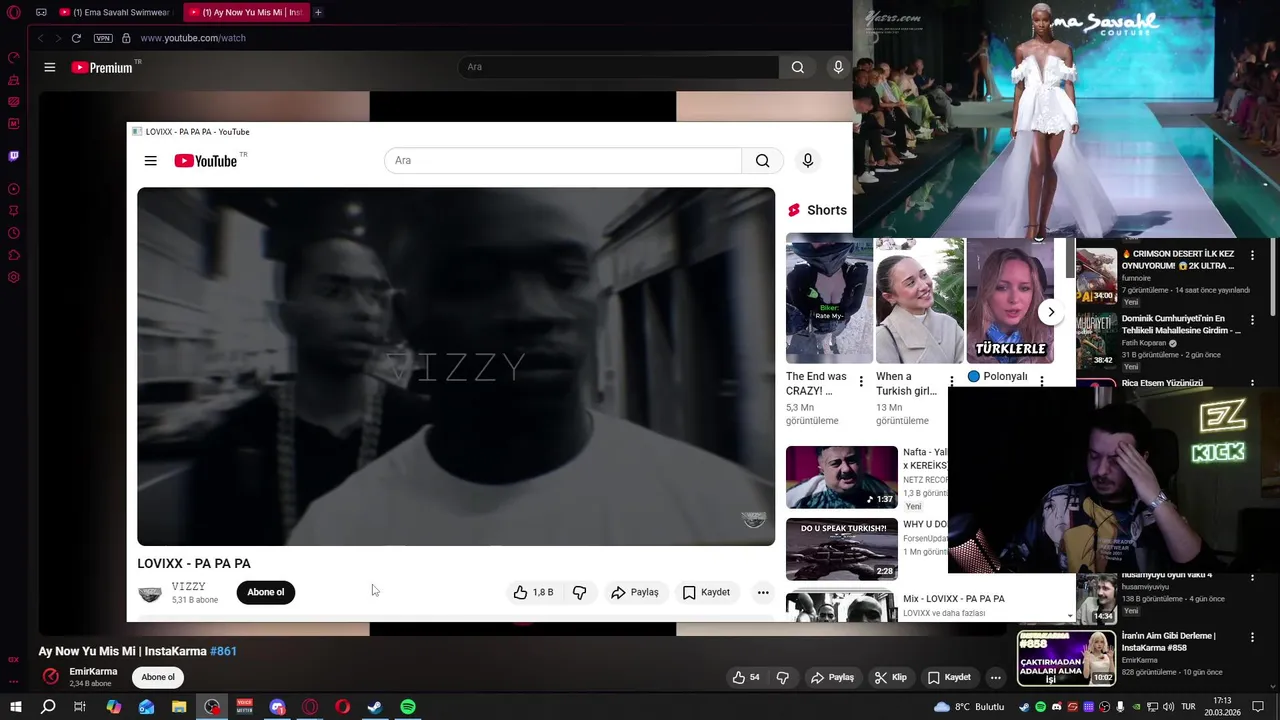Screen dimensions: 1280x720
Task: Click outer YouTube Premium search magnifier button
Action: point(797,67)
